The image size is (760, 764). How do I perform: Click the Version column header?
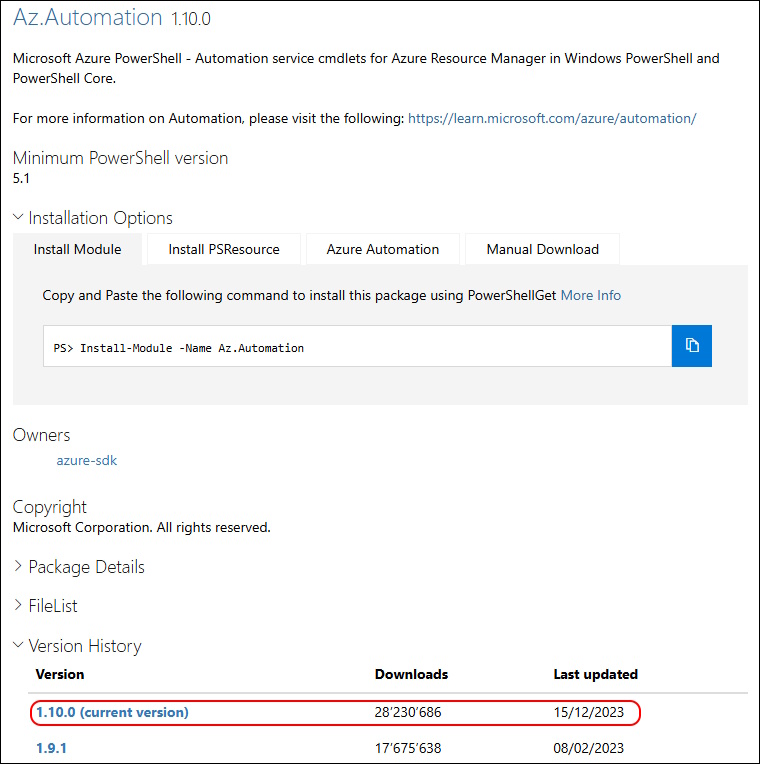click(x=60, y=674)
